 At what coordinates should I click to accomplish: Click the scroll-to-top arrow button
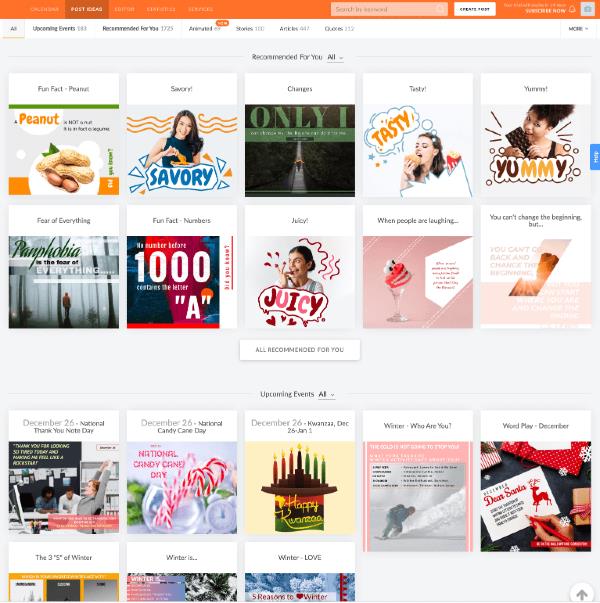point(581,594)
